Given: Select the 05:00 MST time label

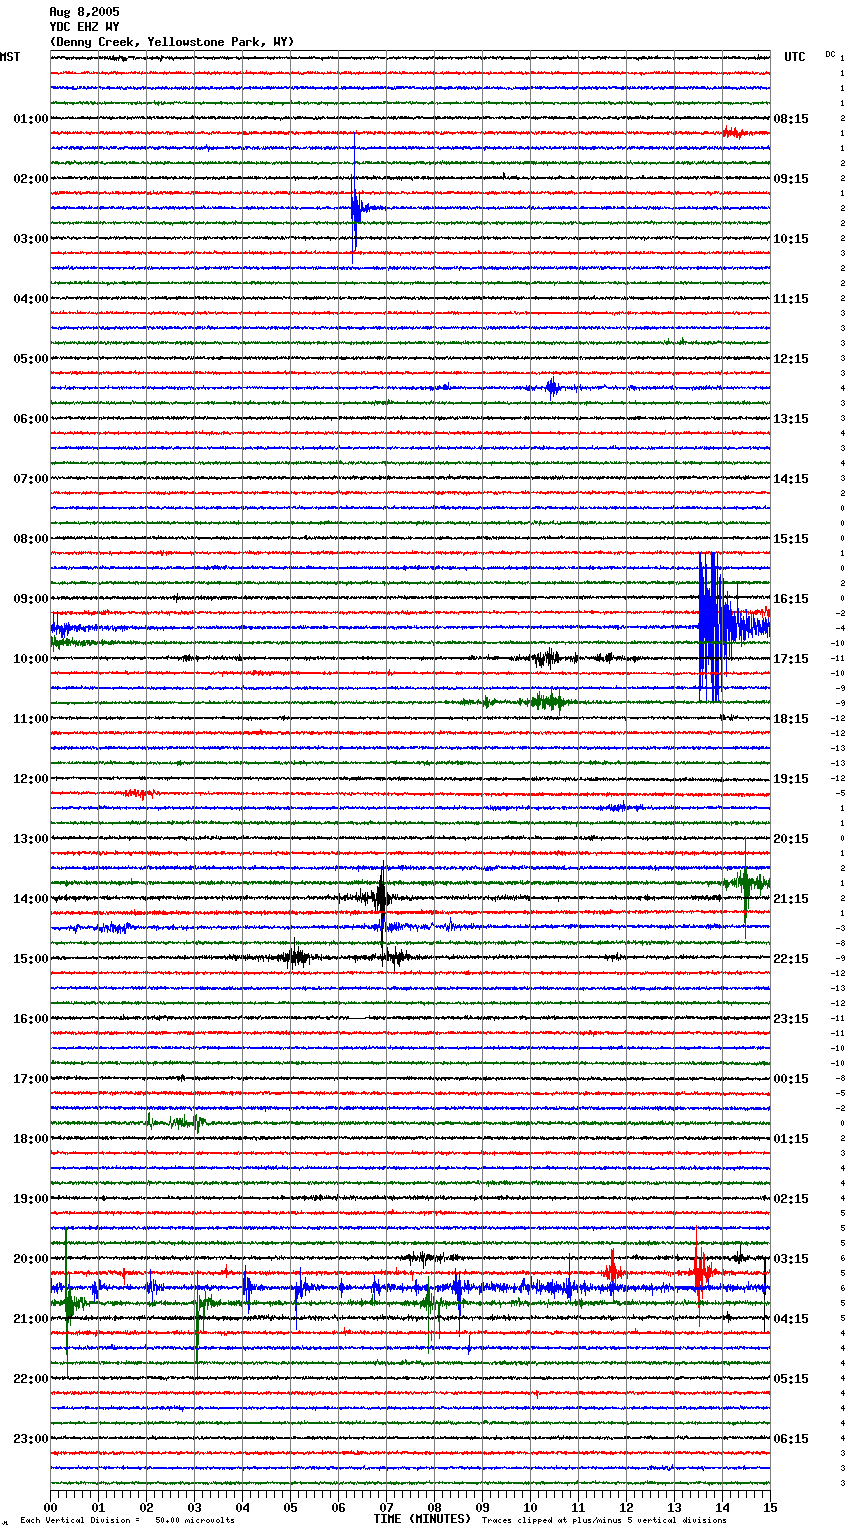Looking at the screenshot, I should [31, 359].
